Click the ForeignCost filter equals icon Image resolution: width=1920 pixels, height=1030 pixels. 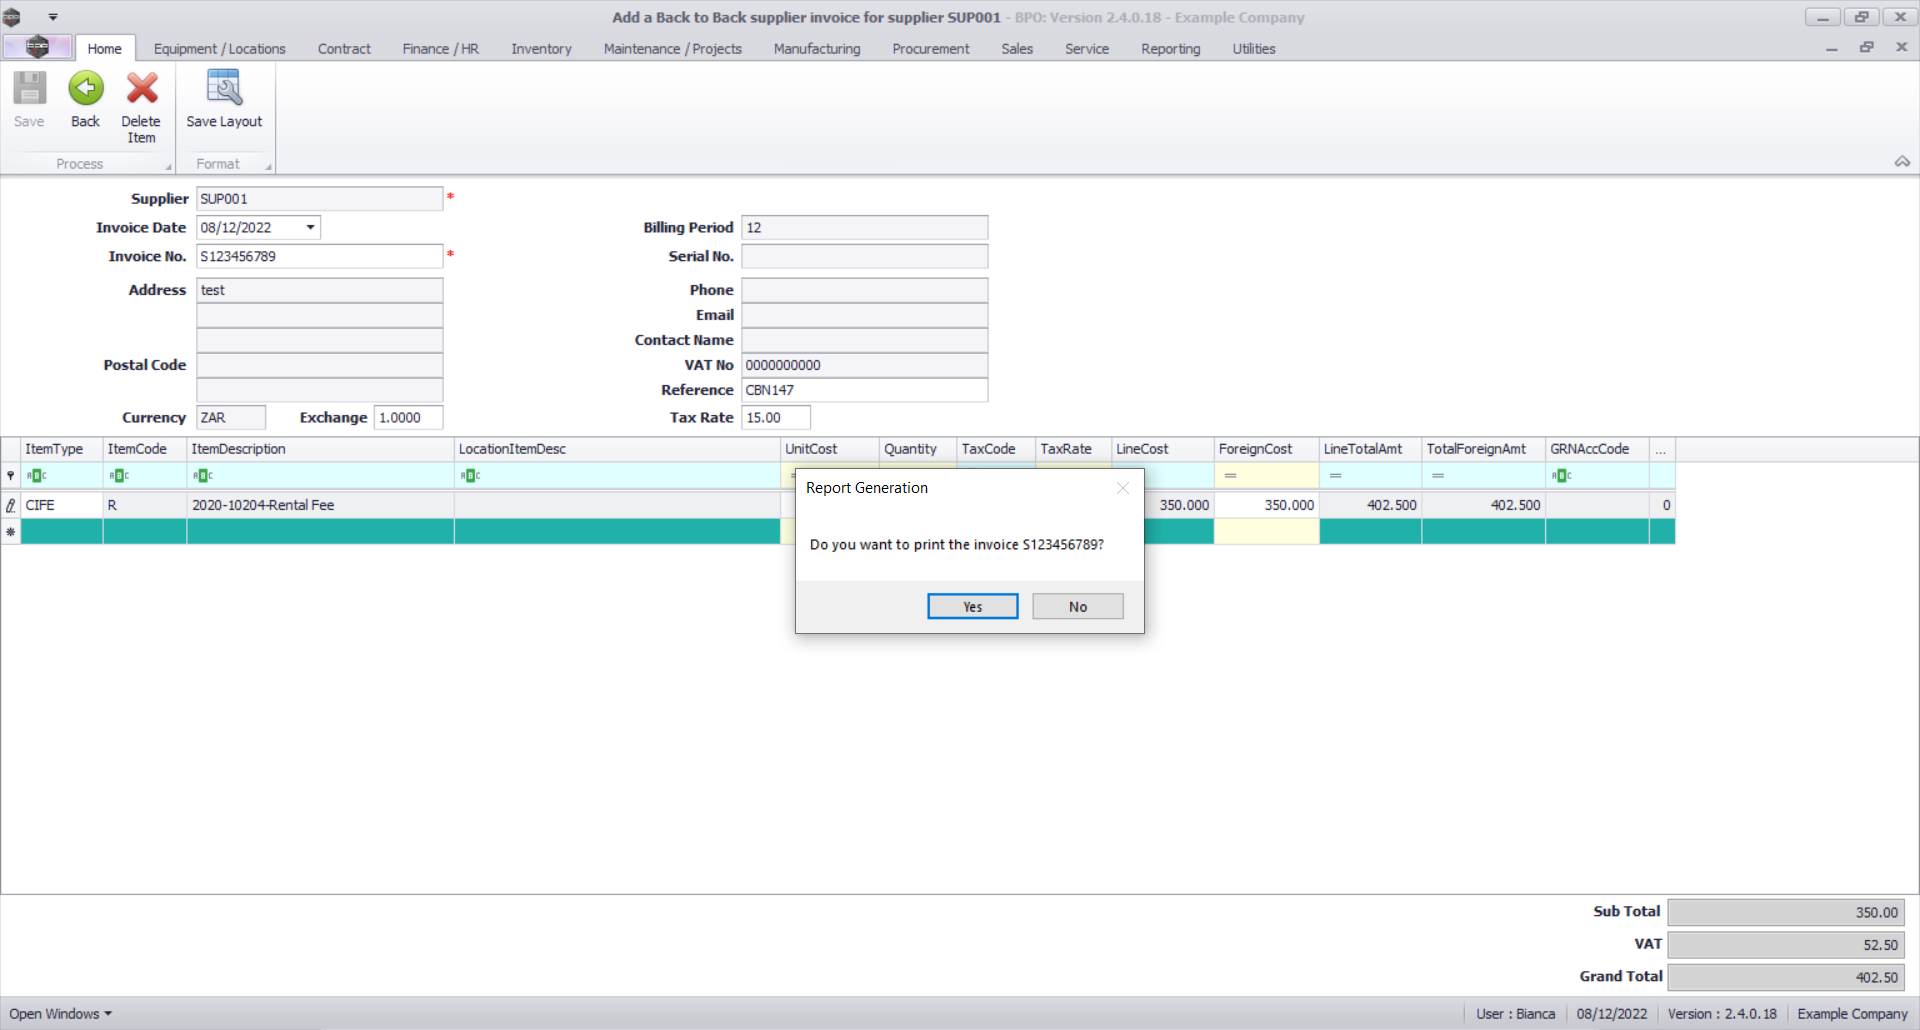point(1231,476)
